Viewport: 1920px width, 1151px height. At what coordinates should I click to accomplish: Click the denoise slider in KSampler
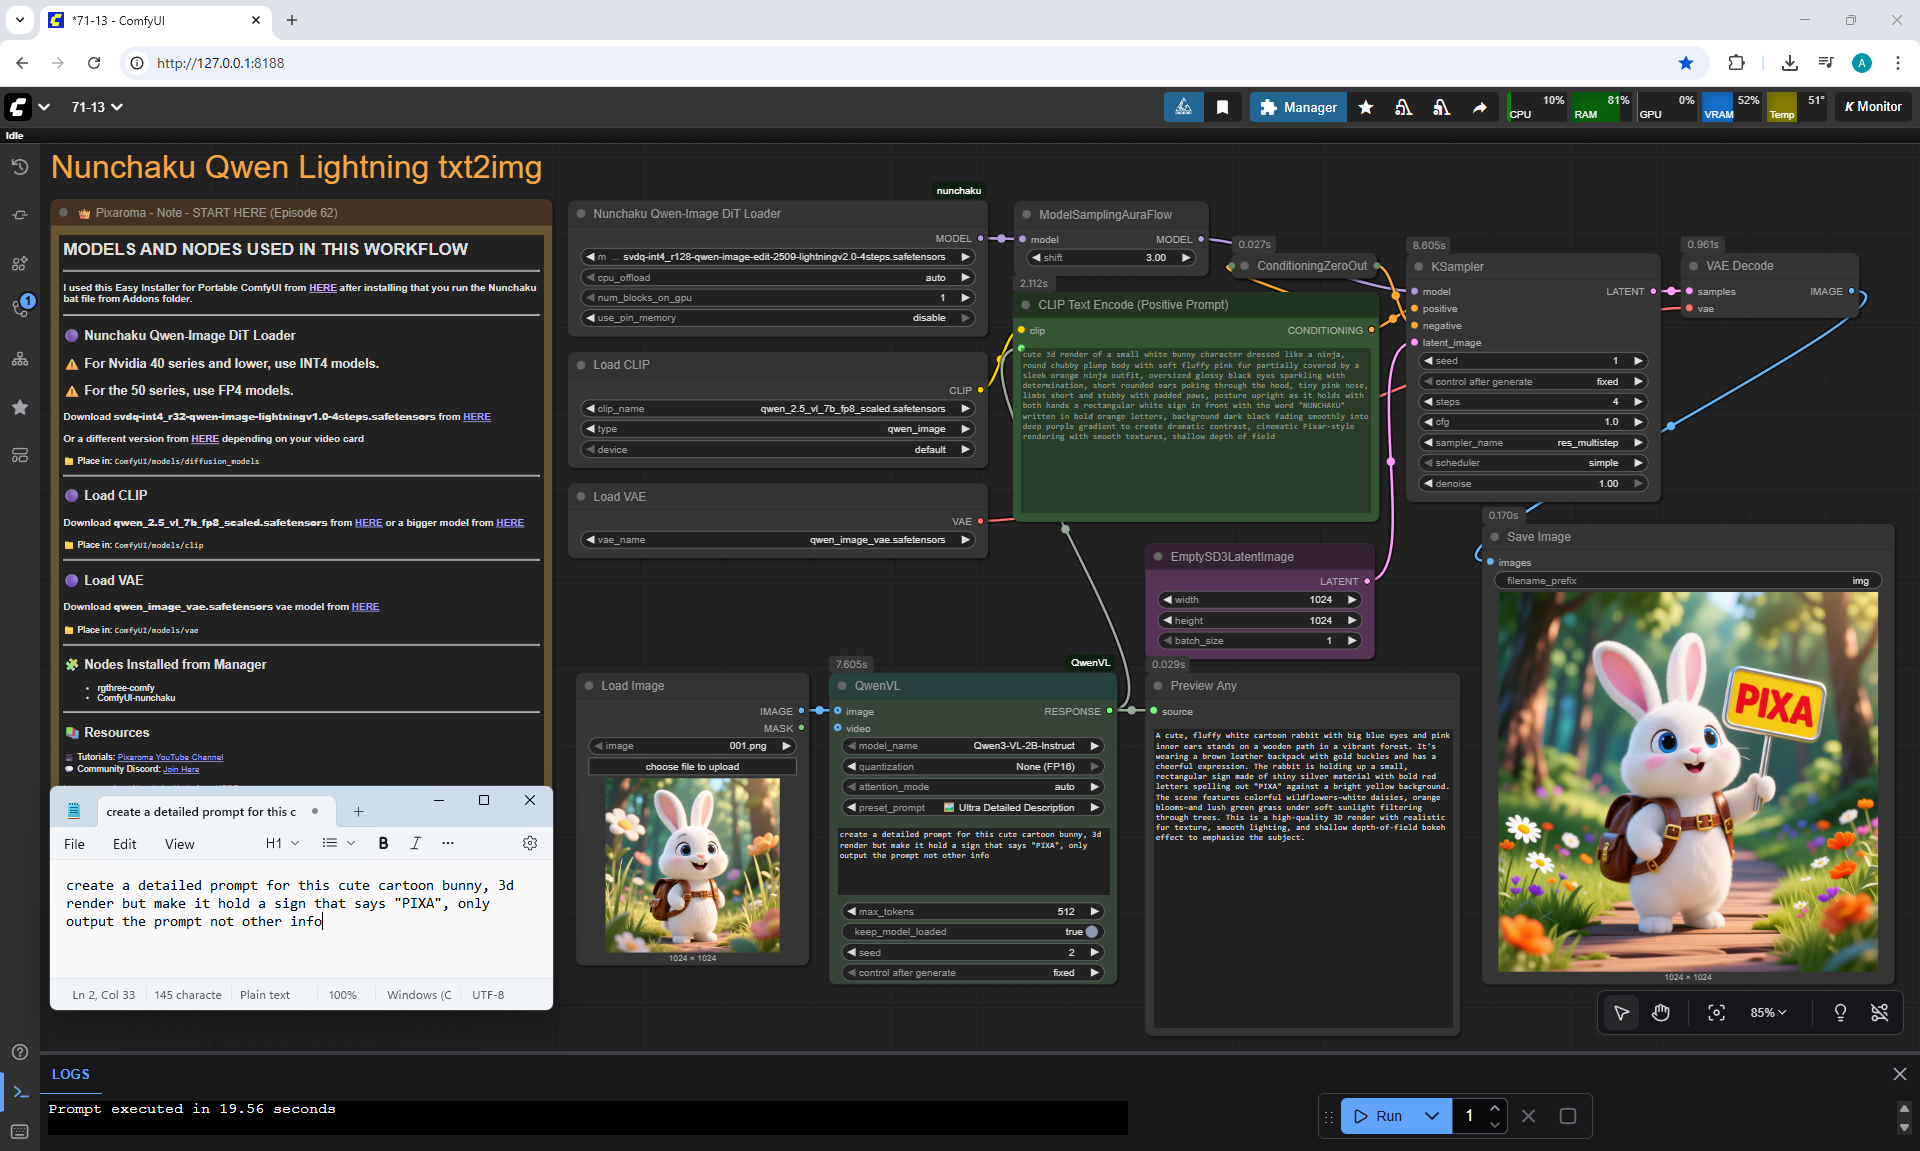pos(1532,484)
